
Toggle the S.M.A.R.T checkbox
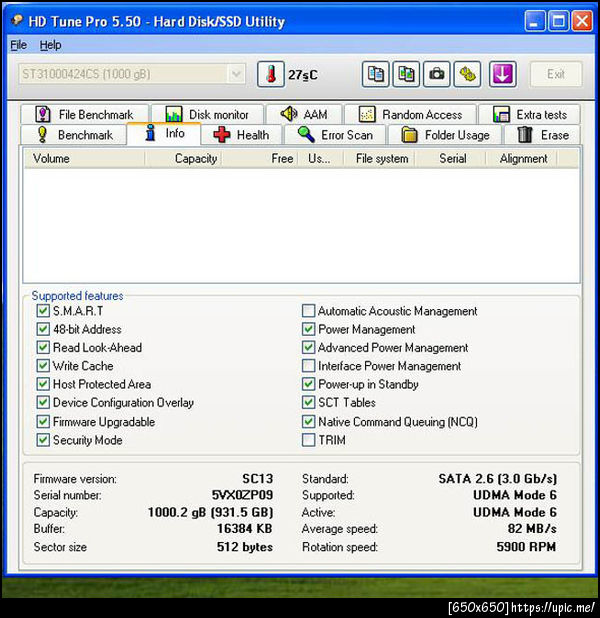(x=43, y=311)
